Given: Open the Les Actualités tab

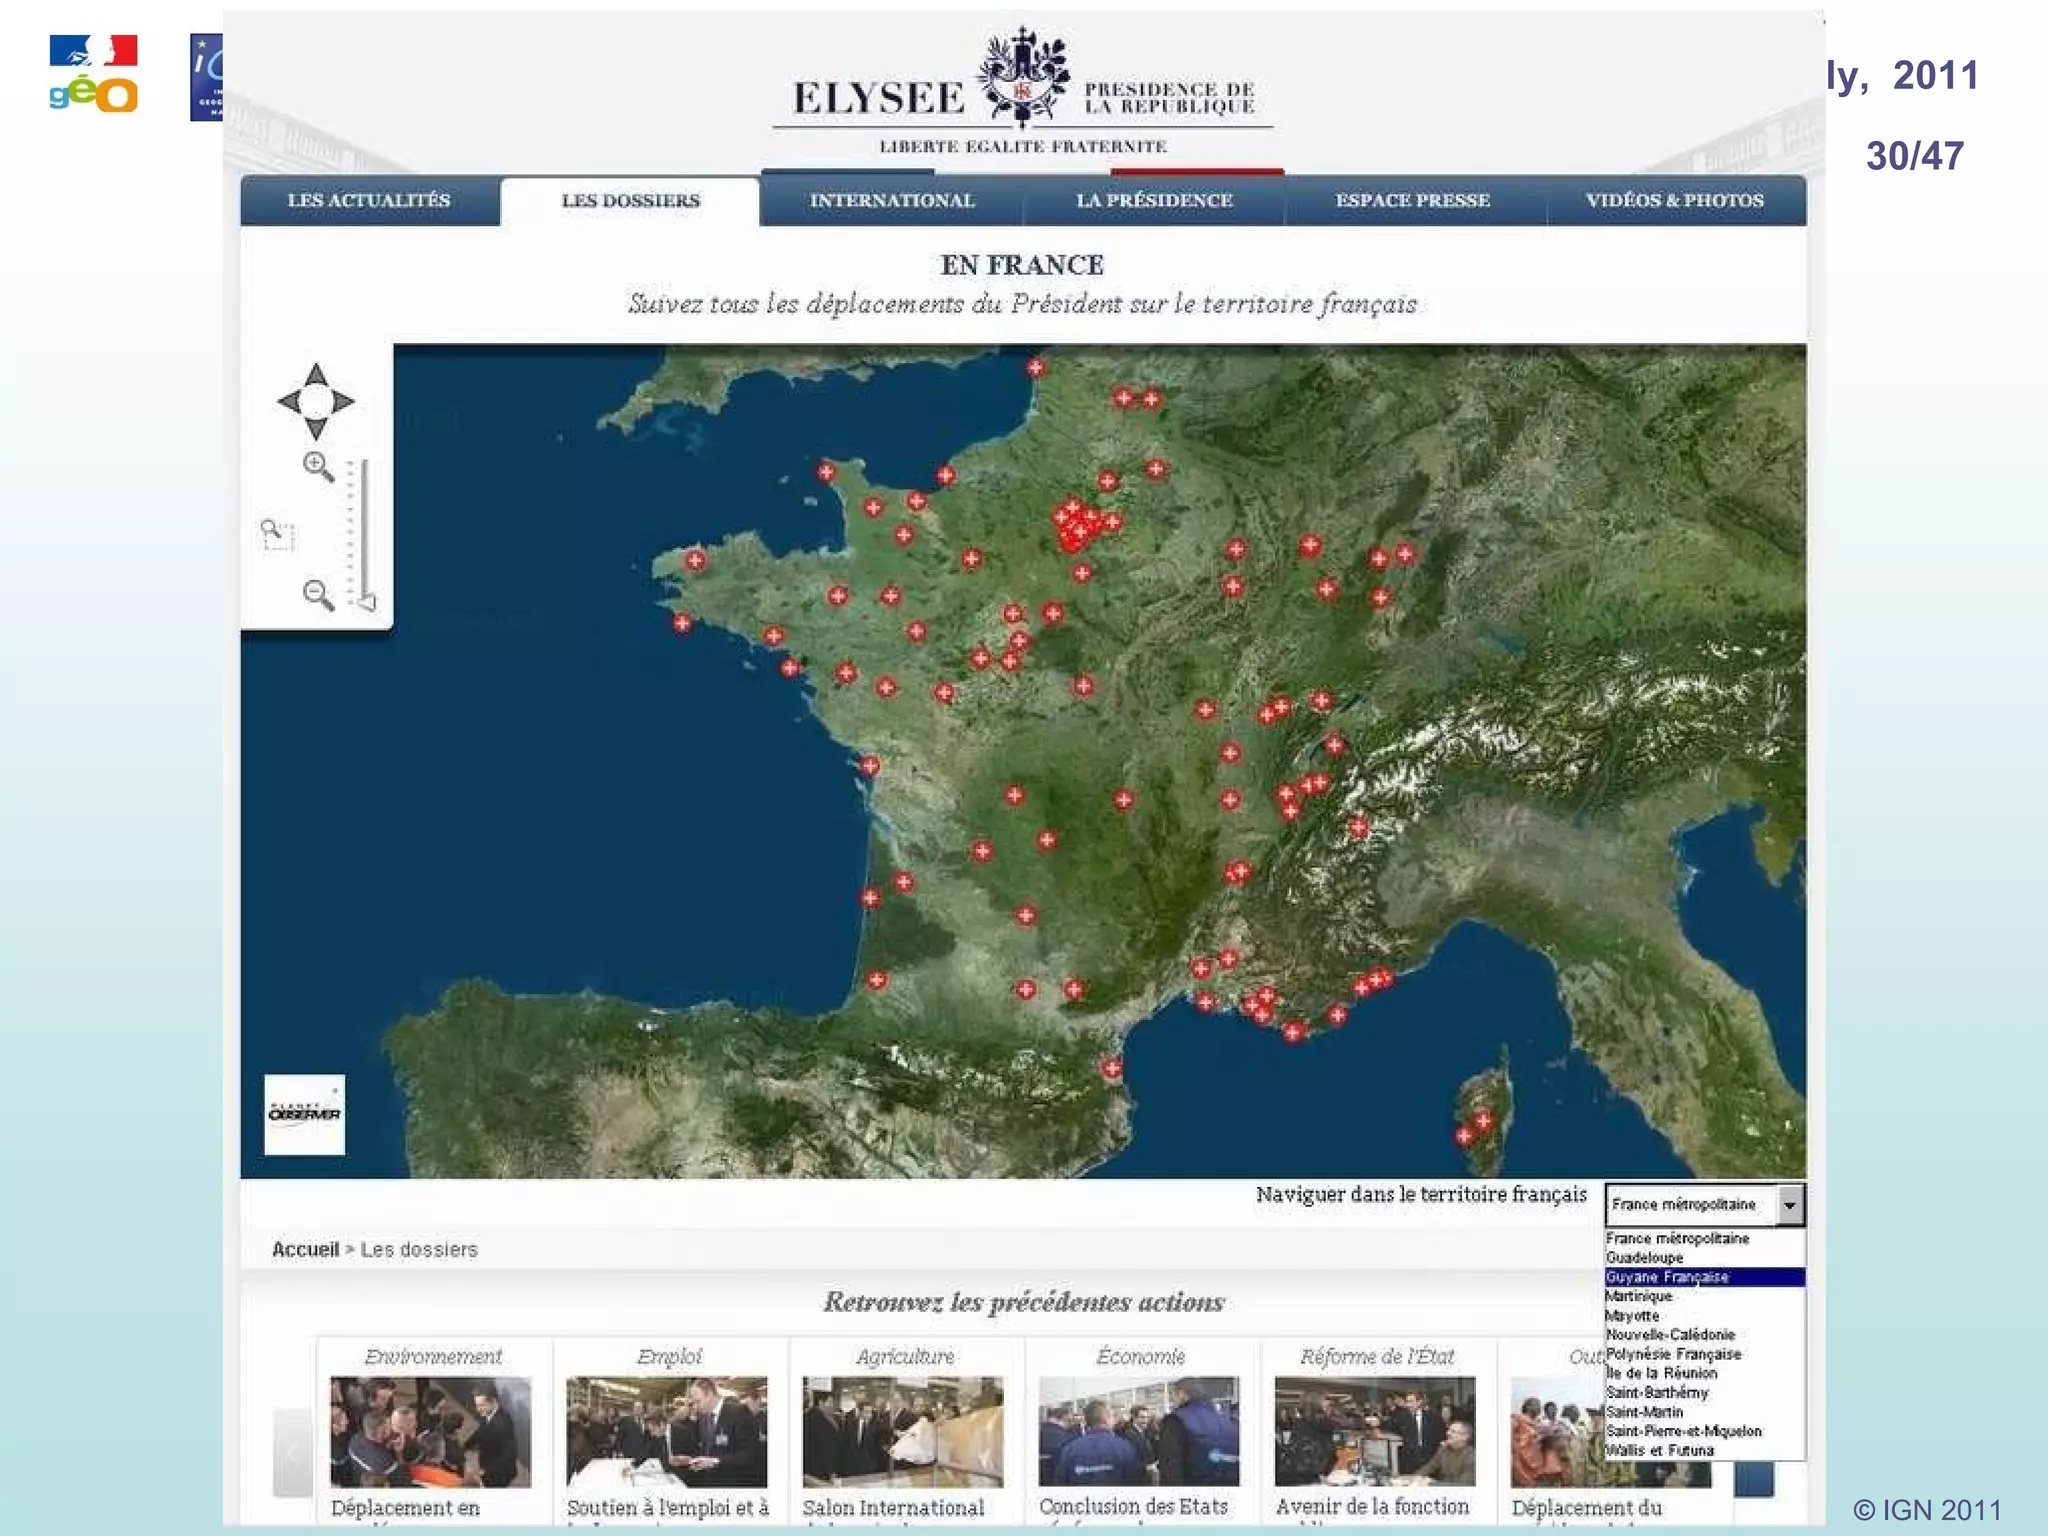Looking at the screenshot, I should pyautogui.click(x=369, y=200).
